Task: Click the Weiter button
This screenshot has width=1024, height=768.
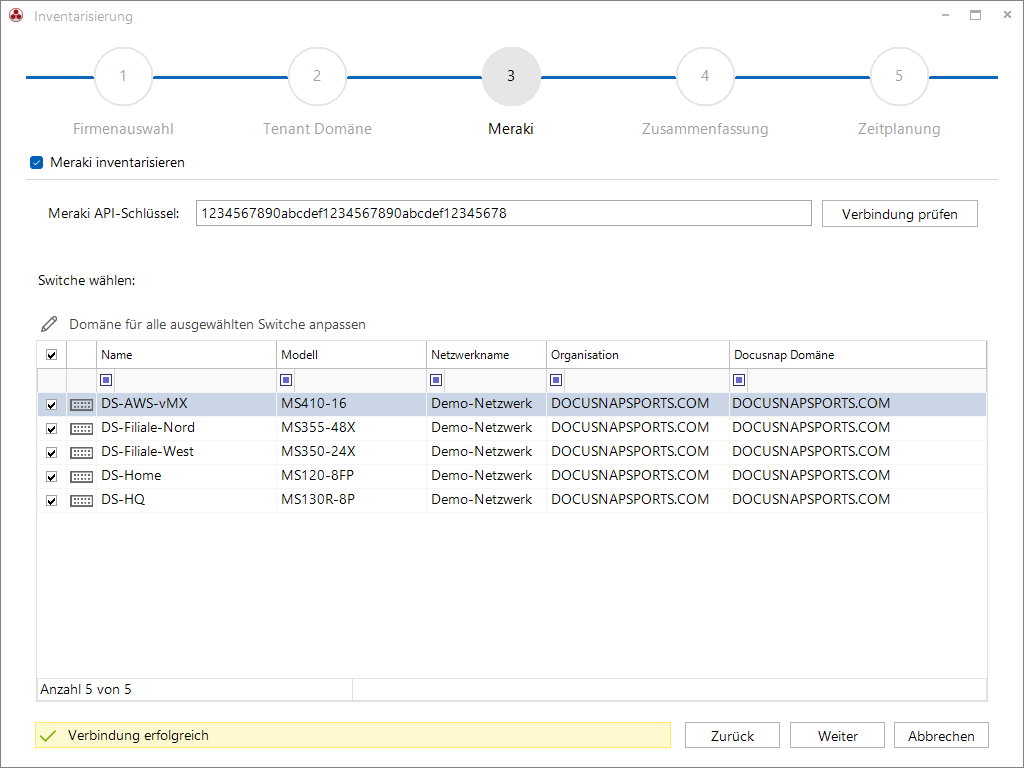Action: tap(837, 735)
